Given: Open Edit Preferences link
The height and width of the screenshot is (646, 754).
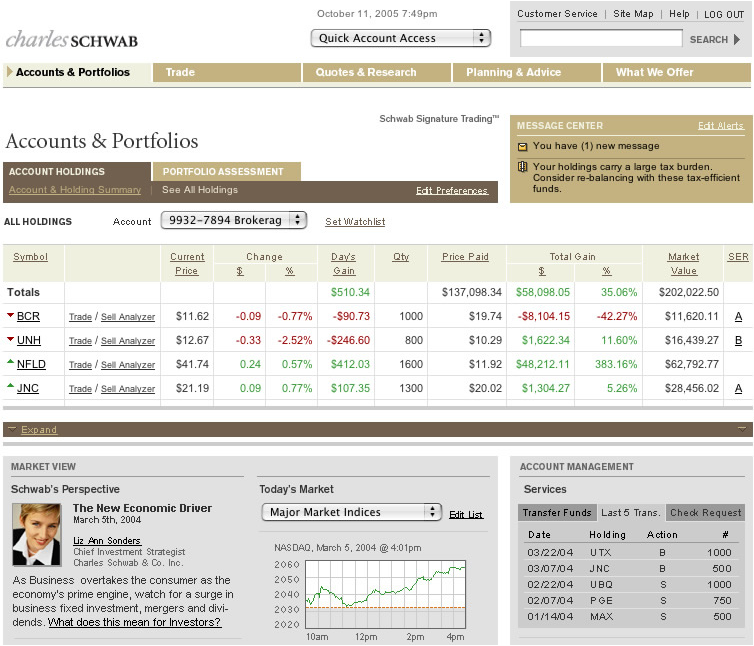Looking at the screenshot, I should pyautogui.click(x=452, y=190).
